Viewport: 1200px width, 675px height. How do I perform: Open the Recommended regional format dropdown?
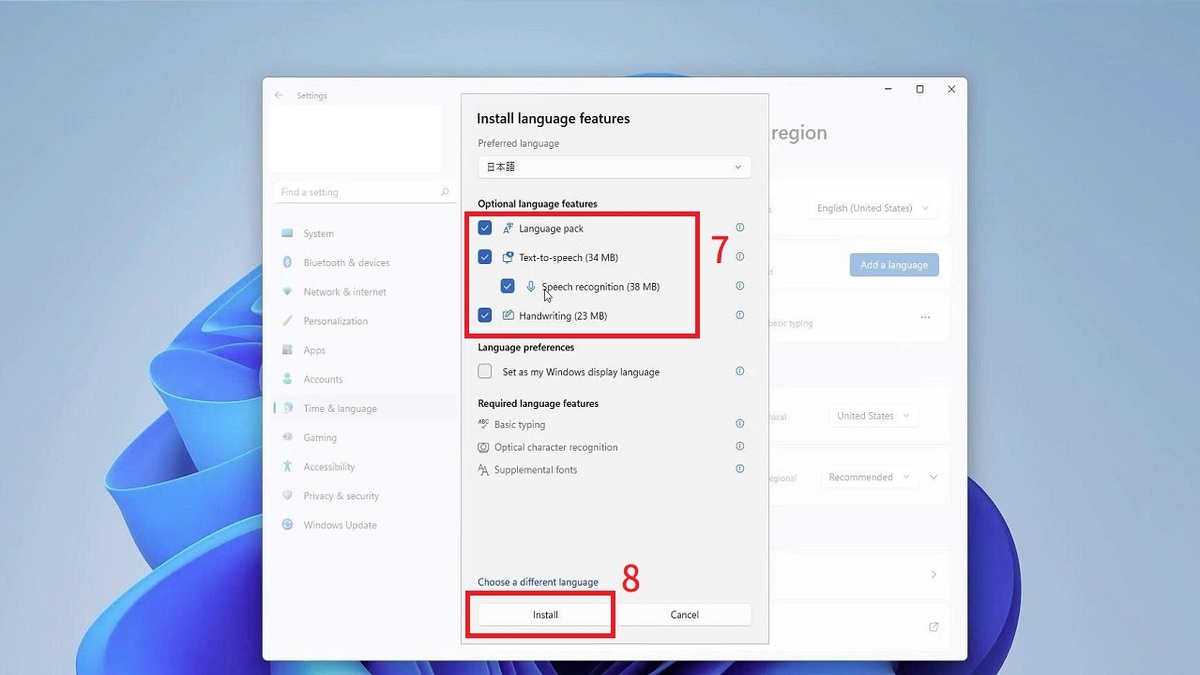point(868,477)
